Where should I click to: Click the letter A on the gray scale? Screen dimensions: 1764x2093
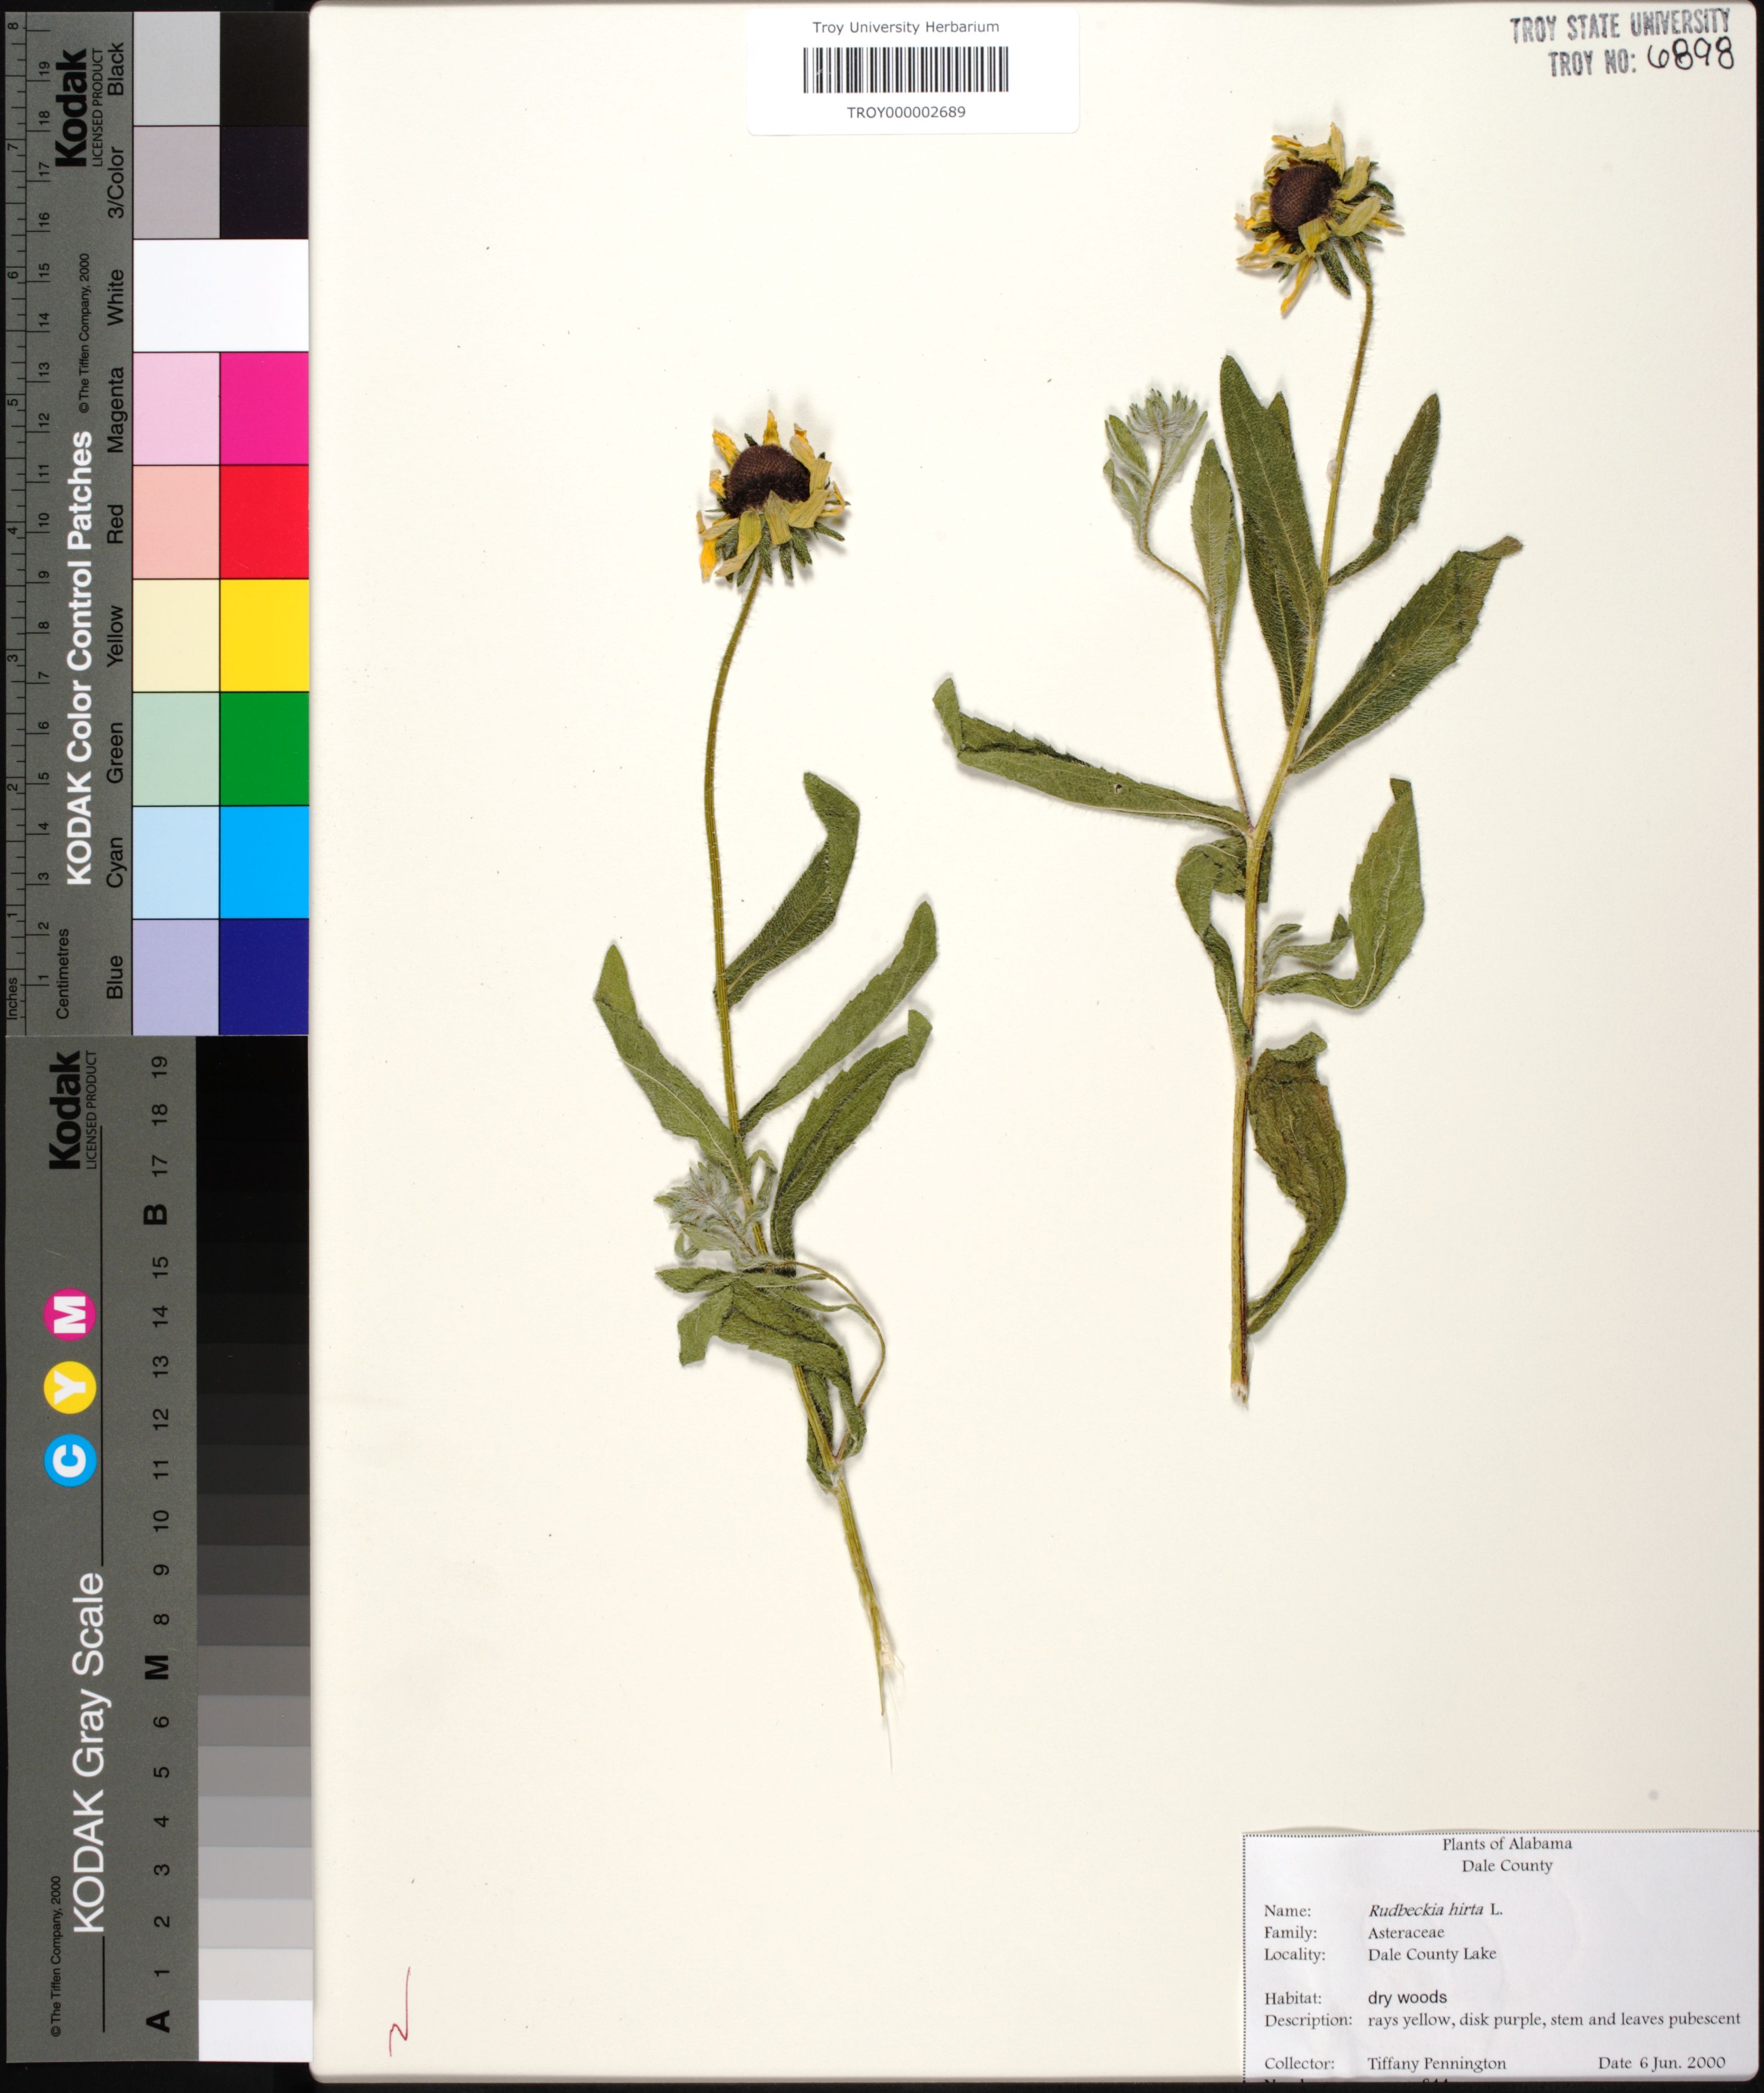pyautogui.click(x=157, y=2020)
